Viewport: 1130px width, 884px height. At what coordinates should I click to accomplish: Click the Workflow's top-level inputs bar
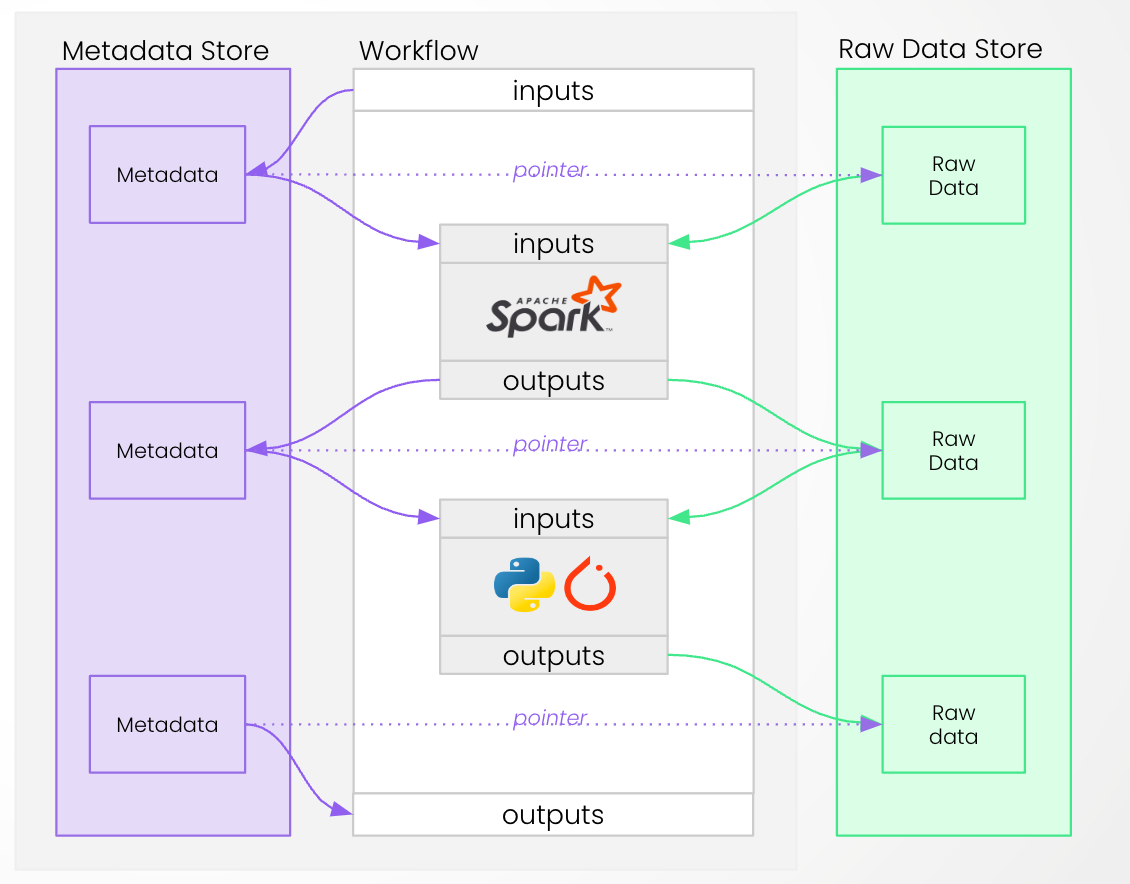[553, 90]
